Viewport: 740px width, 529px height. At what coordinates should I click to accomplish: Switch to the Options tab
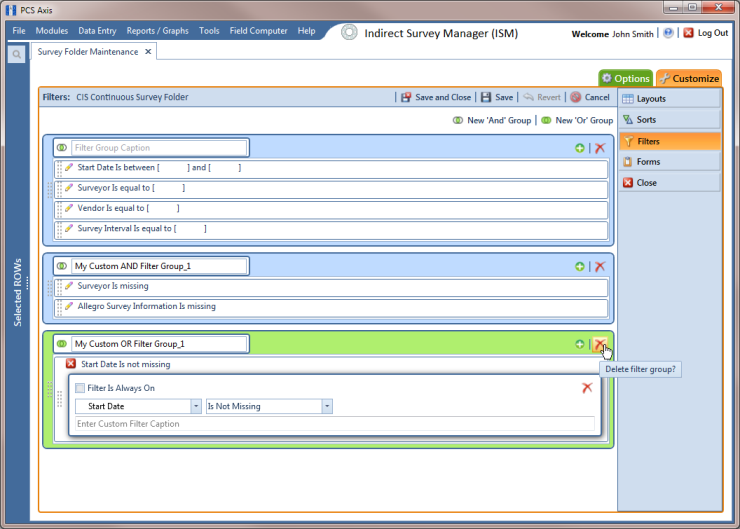(x=626, y=78)
